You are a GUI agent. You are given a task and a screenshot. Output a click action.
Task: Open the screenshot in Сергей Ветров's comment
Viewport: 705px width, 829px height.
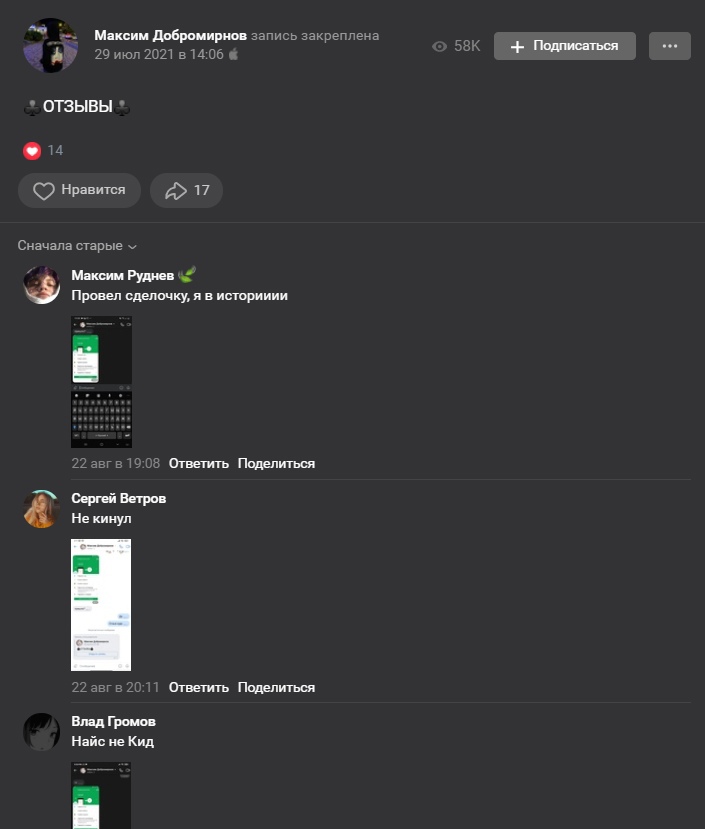tap(101, 605)
